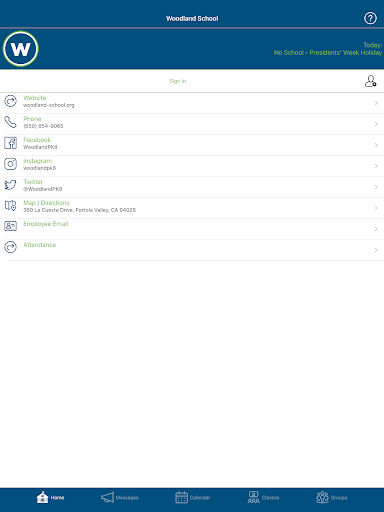Click the WoodlandPK8 Facebook handle text
This screenshot has width=384, height=512.
[x=40, y=147]
